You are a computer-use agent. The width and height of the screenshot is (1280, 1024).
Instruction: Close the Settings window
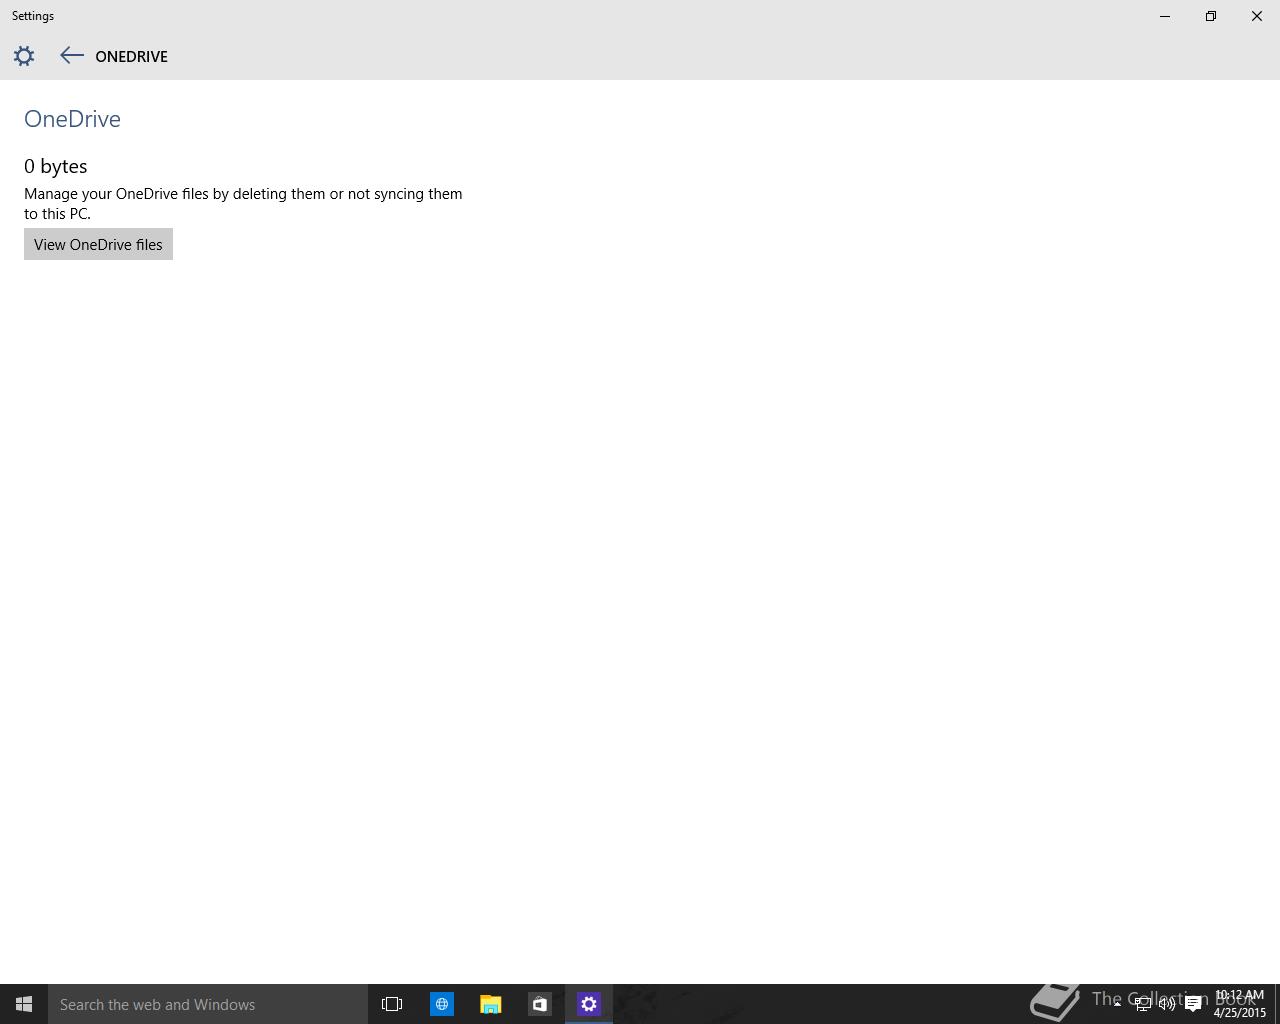[1257, 16]
